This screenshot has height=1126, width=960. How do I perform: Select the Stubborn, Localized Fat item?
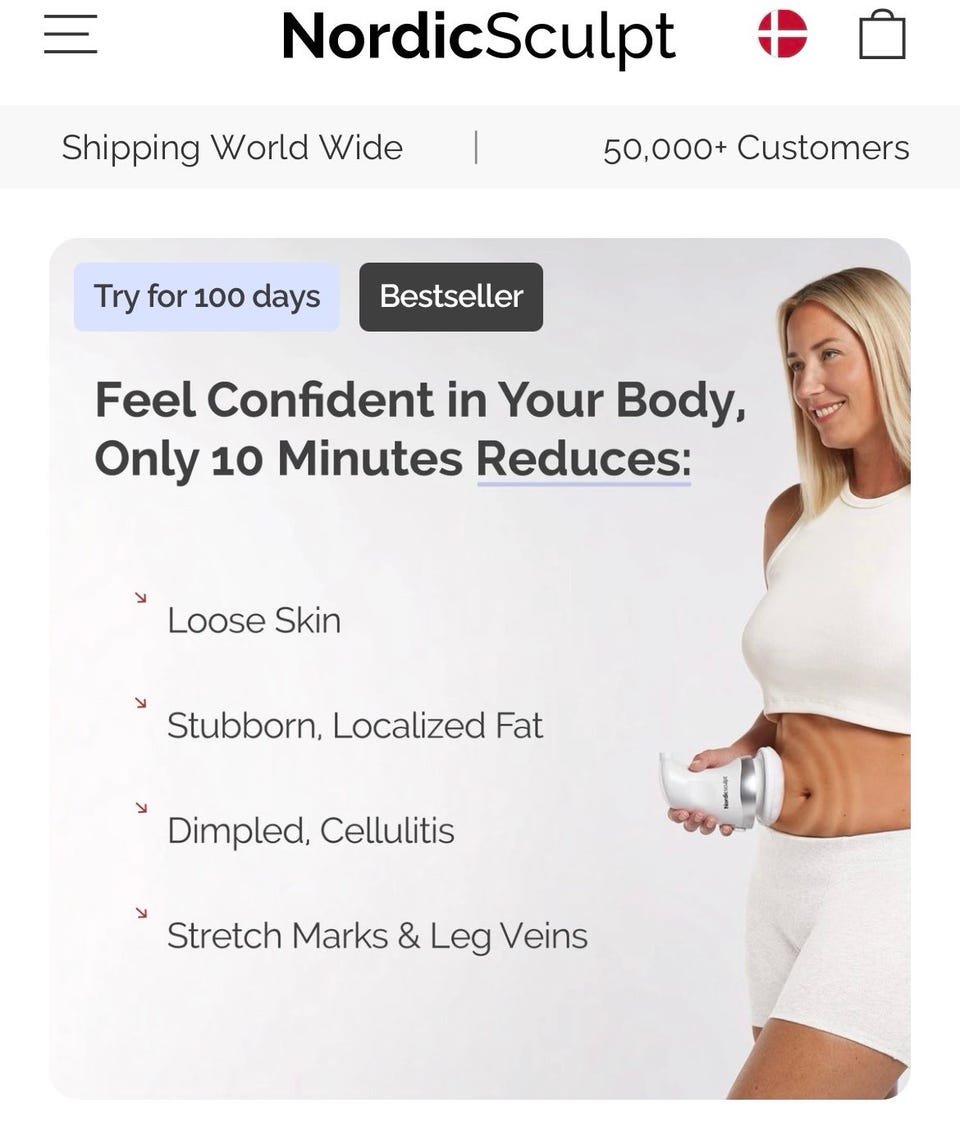coord(355,725)
